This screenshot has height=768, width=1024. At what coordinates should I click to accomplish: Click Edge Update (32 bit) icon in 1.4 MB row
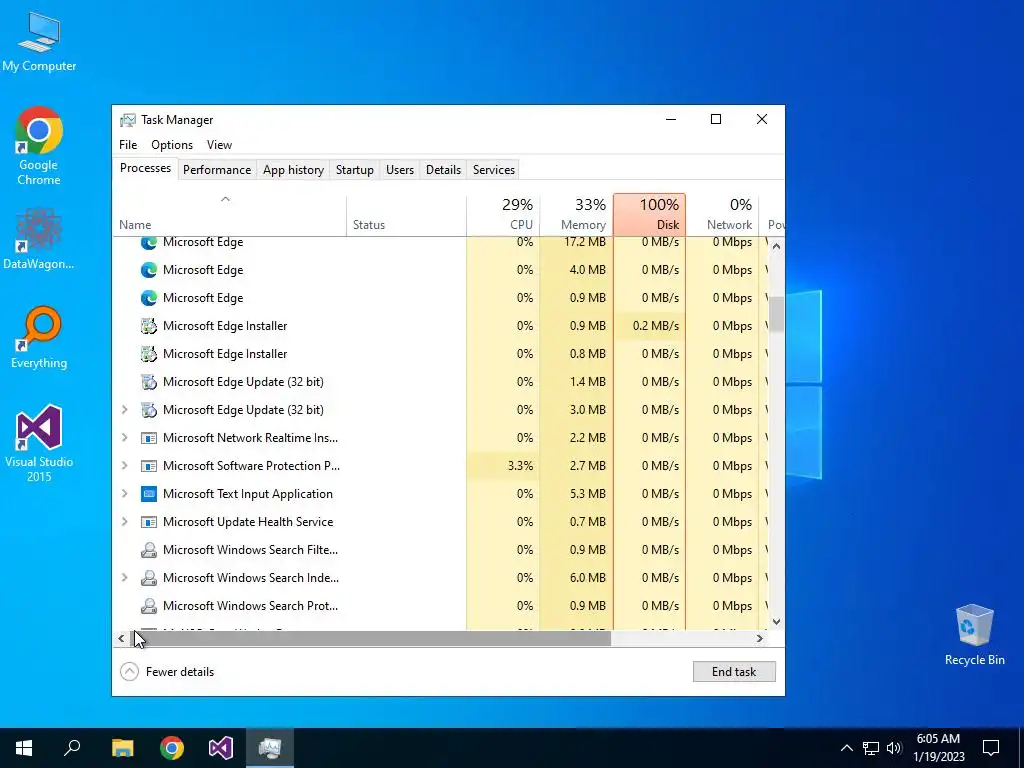pos(149,382)
